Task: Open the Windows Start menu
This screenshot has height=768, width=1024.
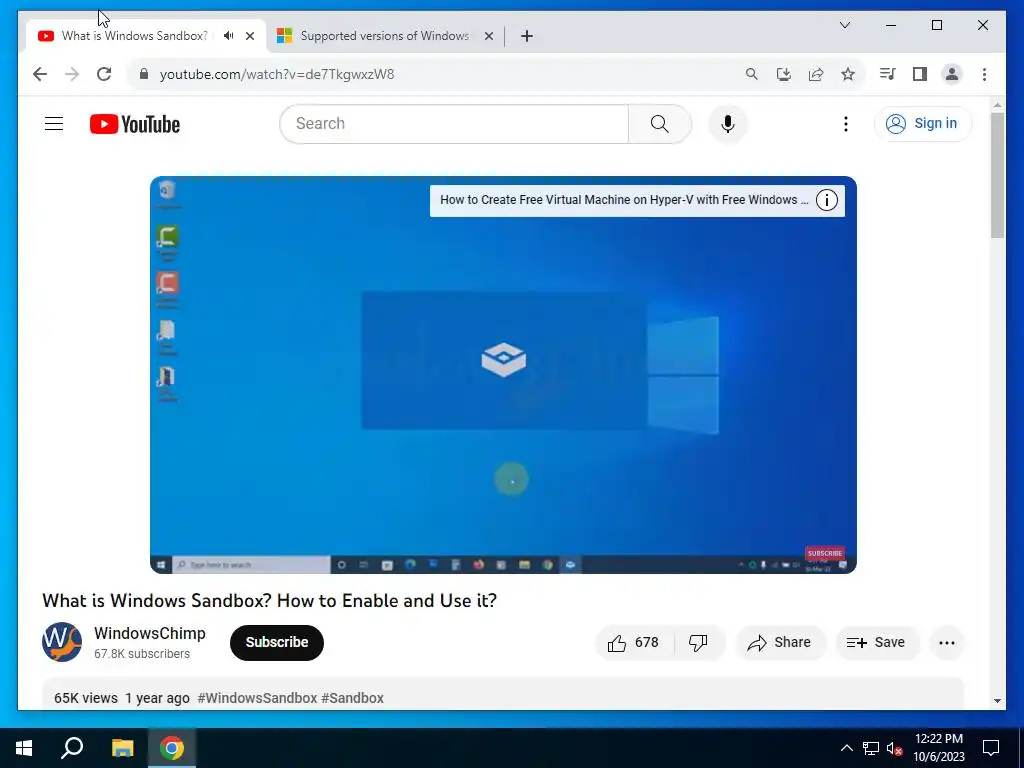Action: point(24,748)
